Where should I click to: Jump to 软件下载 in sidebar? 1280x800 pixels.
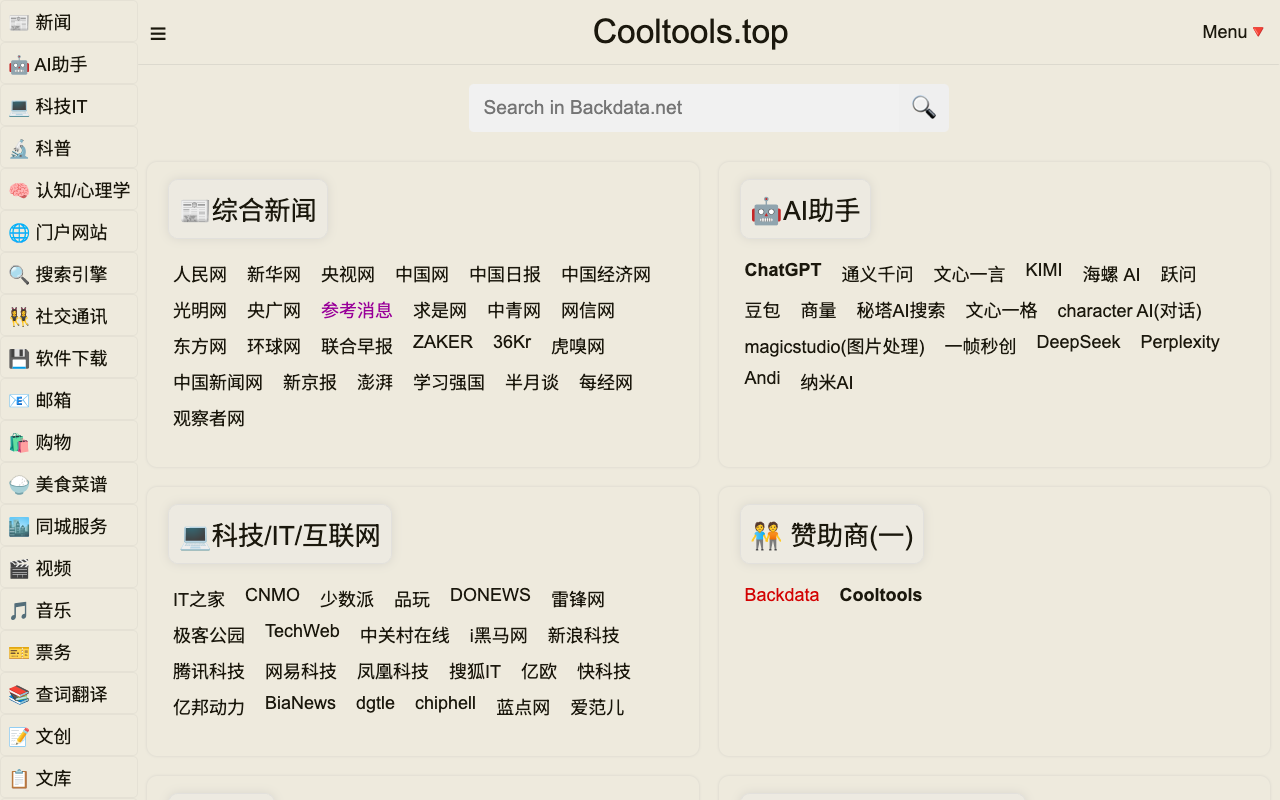pyautogui.click(x=69, y=358)
